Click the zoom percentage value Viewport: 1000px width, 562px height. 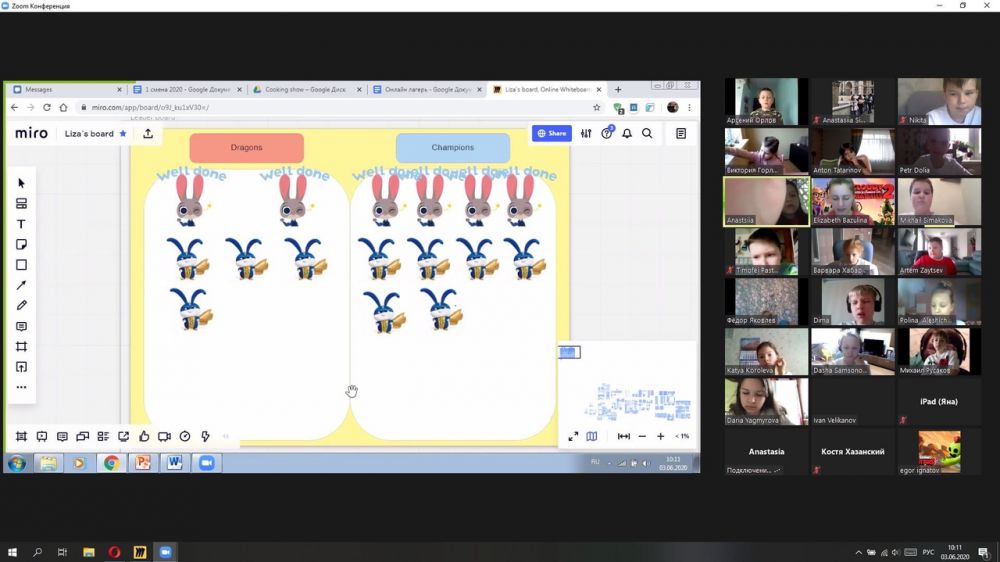pyautogui.click(x=682, y=436)
